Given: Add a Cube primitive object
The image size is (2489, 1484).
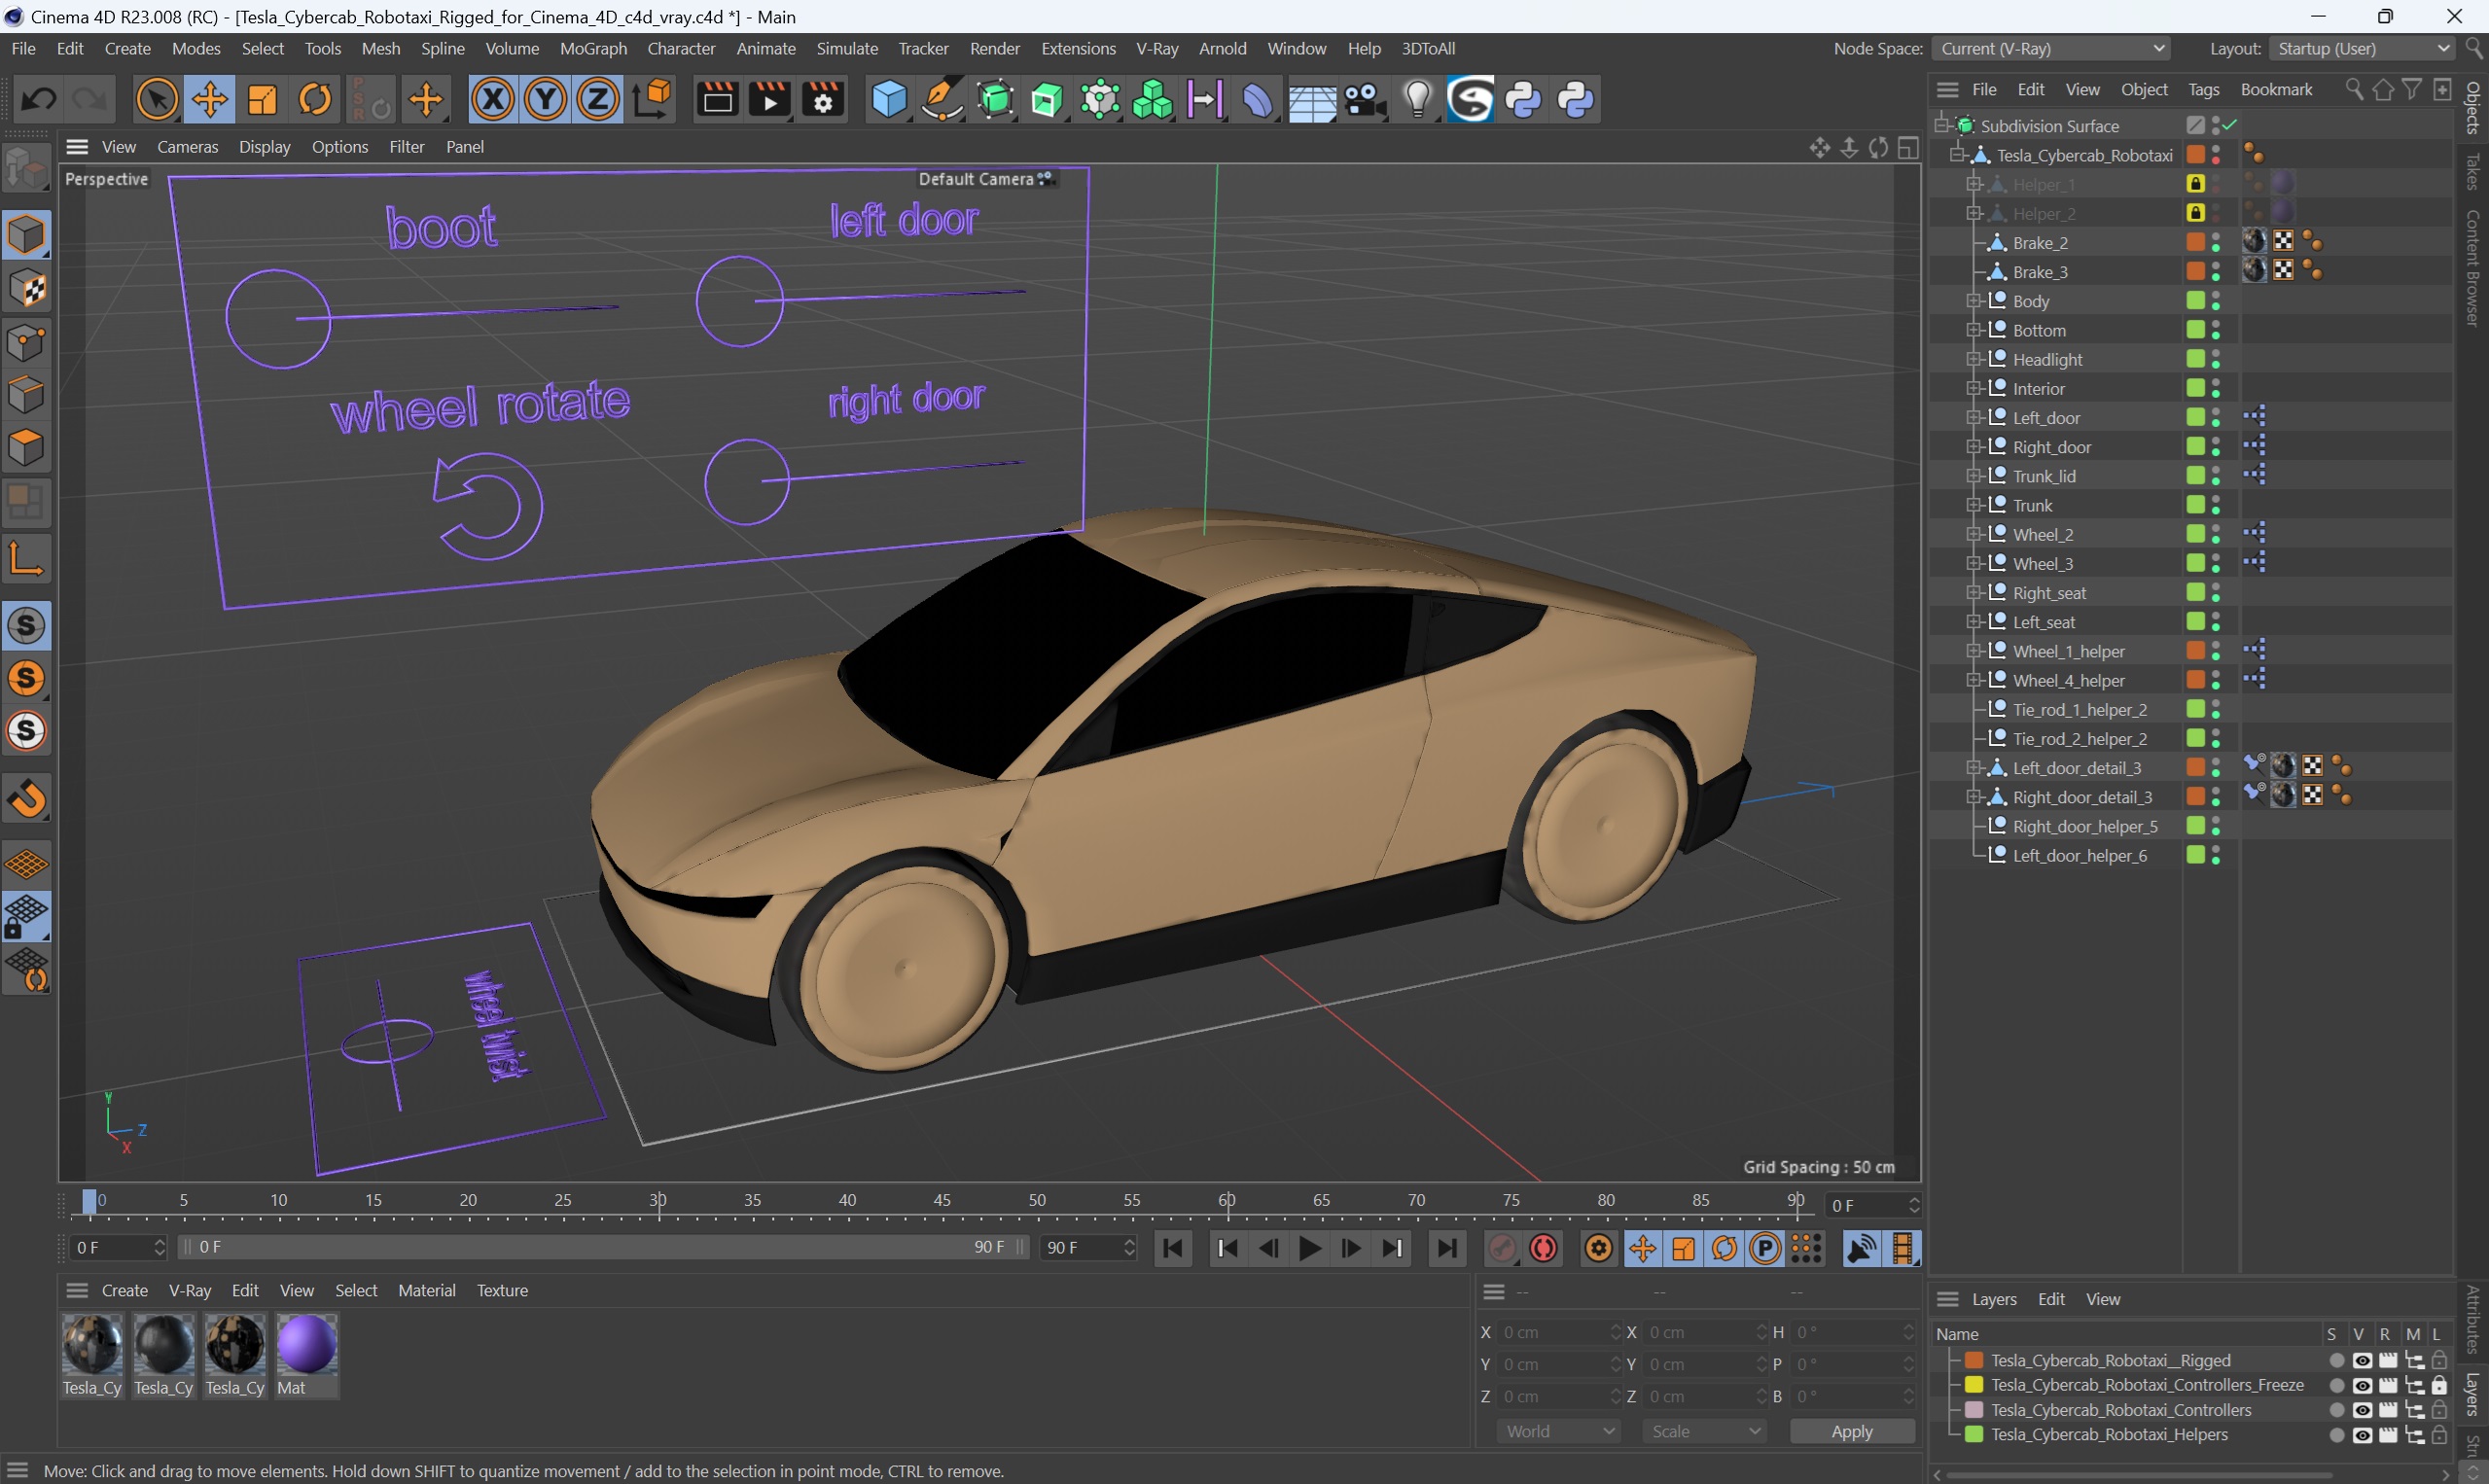Looking at the screenshot, I should click(x=888, y=100).
